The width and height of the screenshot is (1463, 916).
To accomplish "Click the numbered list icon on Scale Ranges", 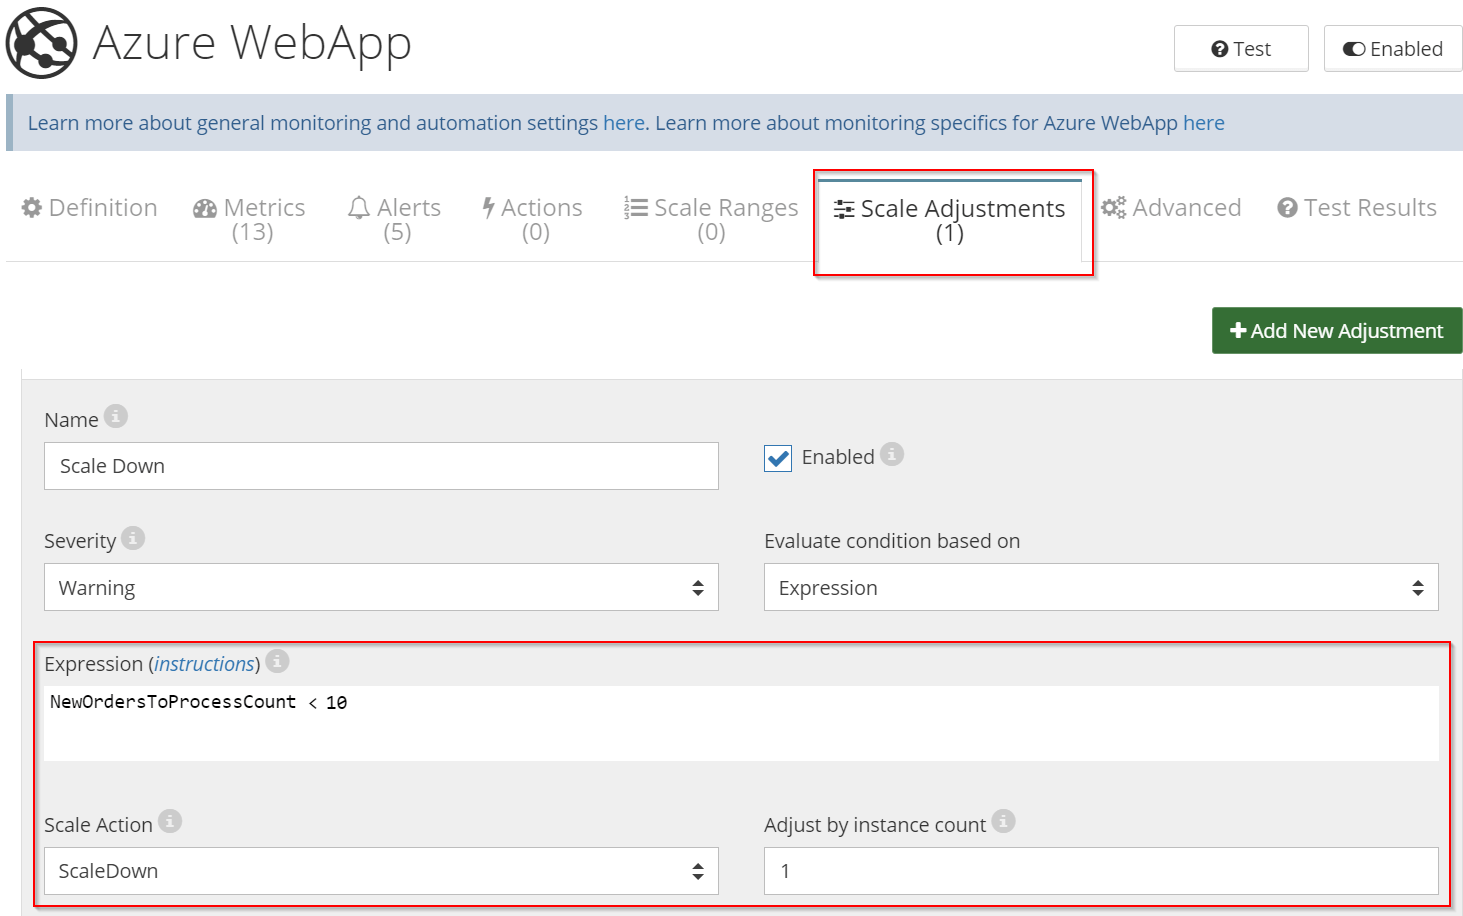I will click(636, 207).
